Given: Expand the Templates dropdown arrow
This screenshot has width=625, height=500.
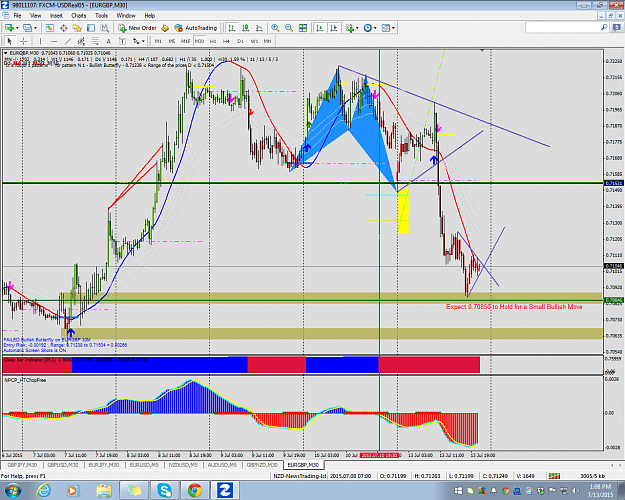Looking at the screenshot, I should click(x=393, y=28).
